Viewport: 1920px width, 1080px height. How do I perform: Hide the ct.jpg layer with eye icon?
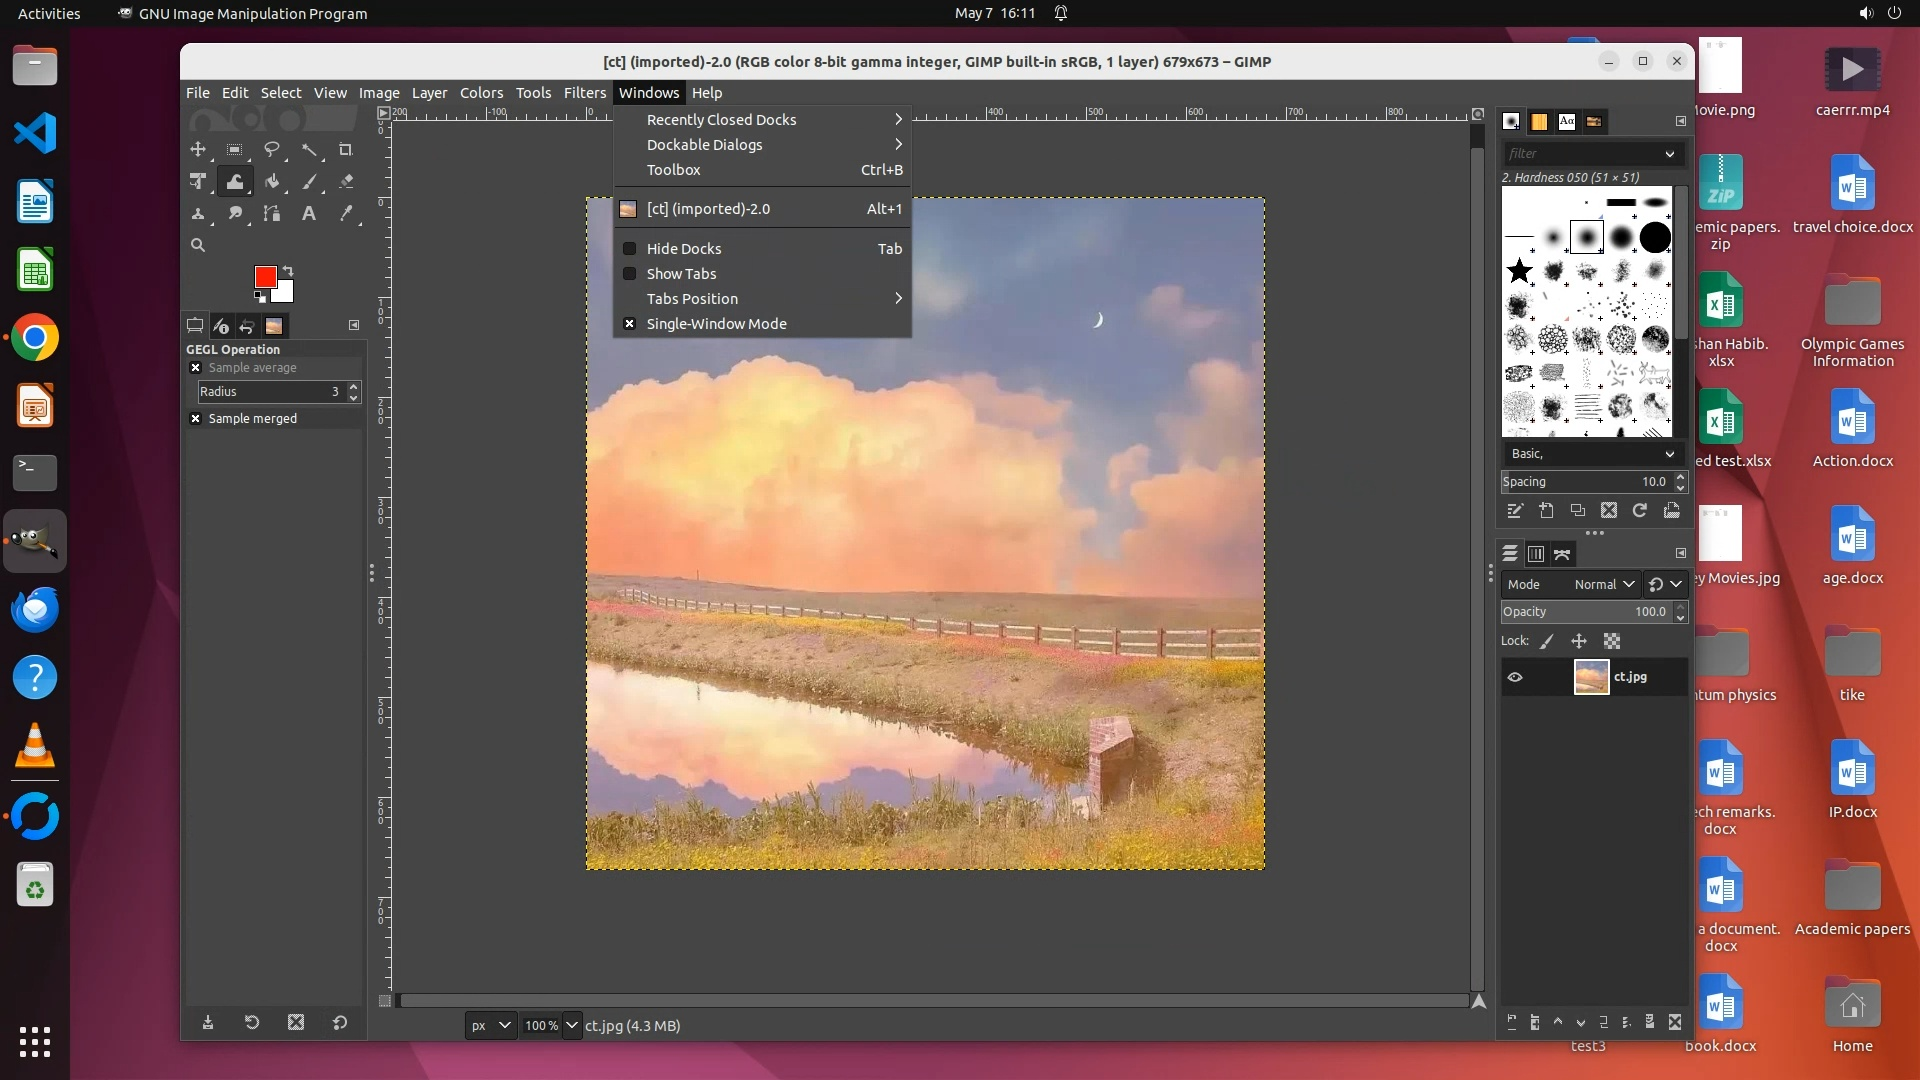point(1515,677)
